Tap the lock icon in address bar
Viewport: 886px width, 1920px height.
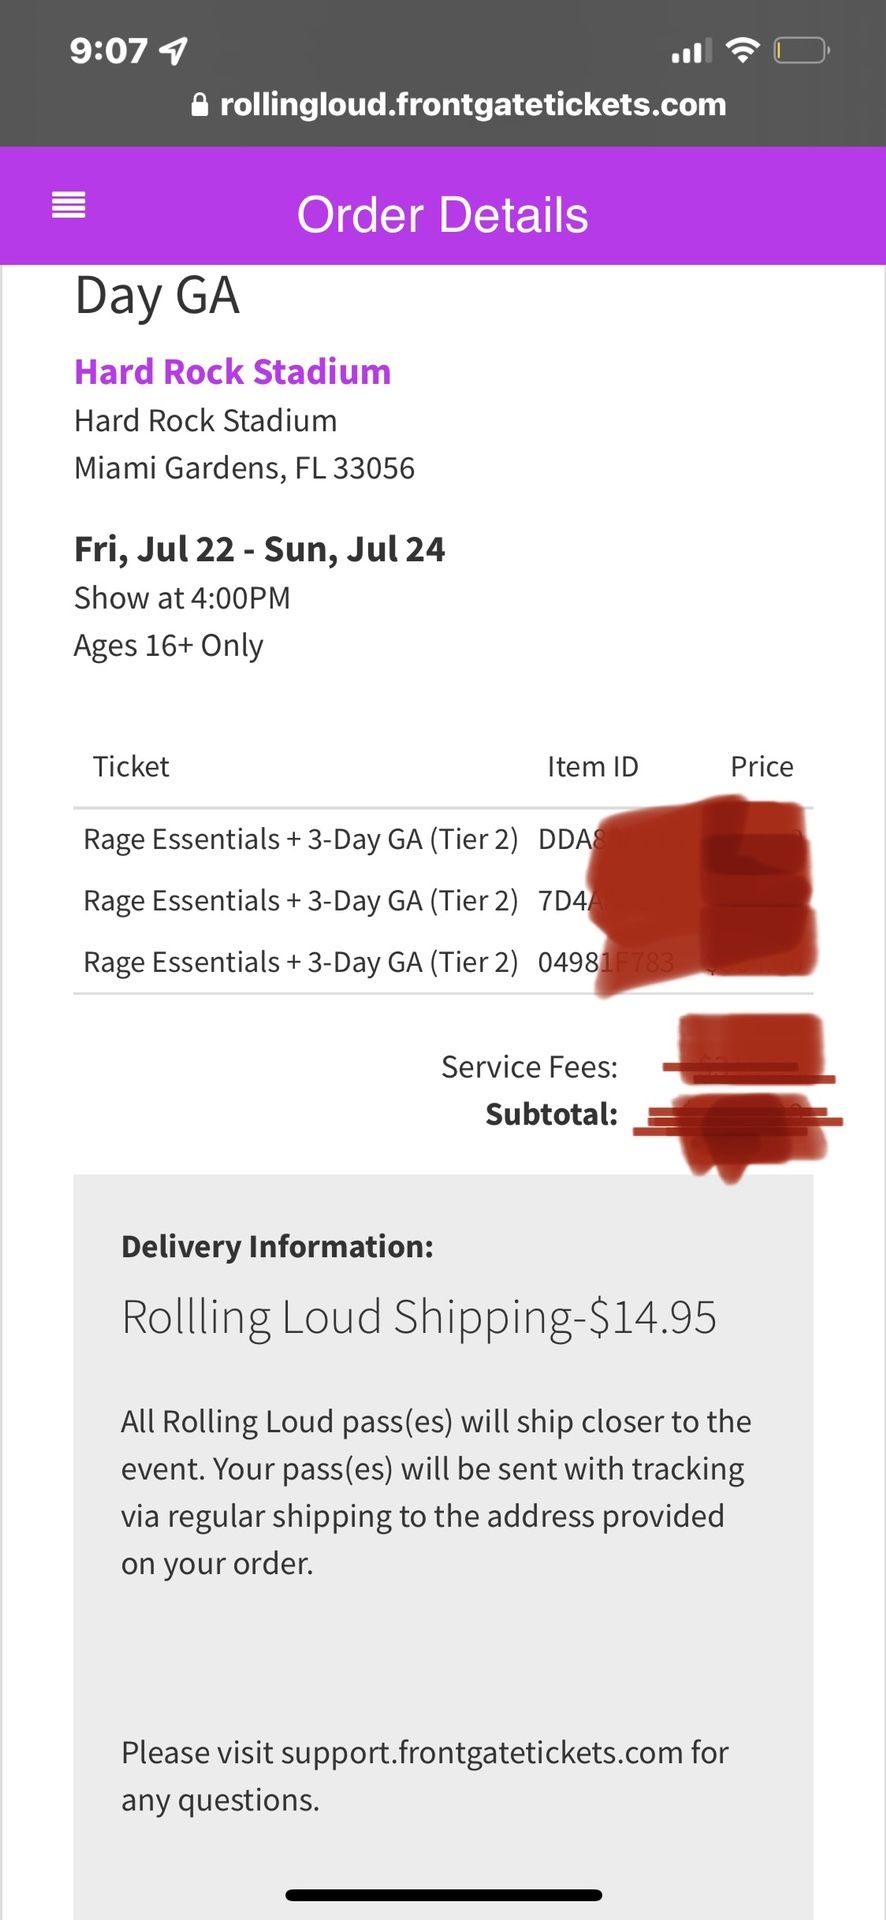click(x=200, y=105)
